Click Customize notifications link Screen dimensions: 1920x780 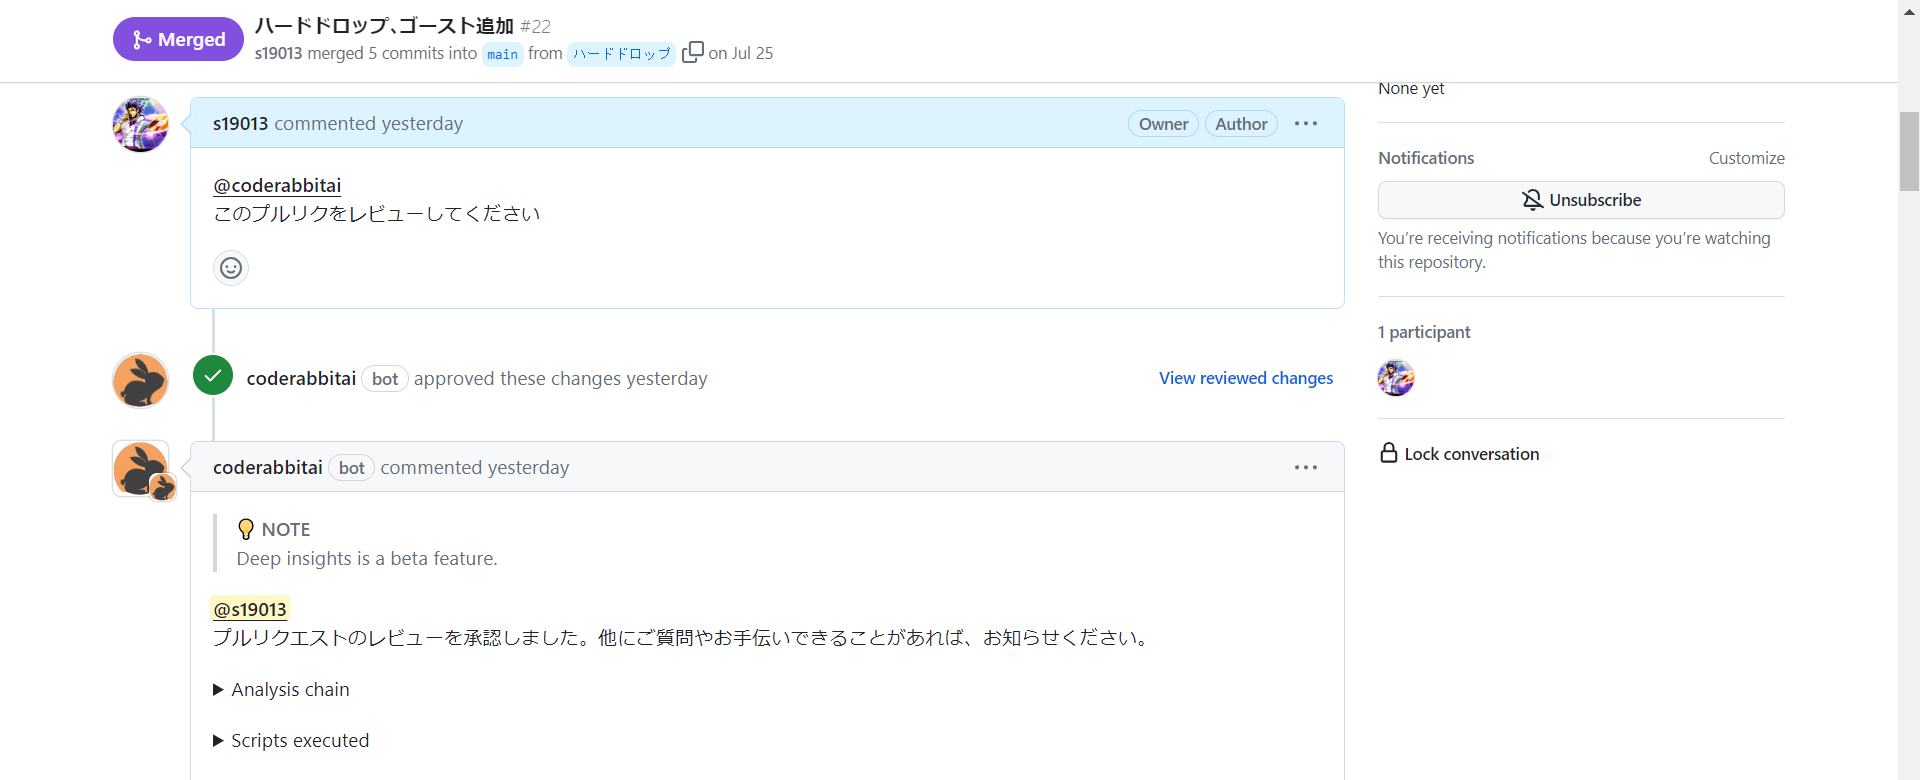click(x=1746, y=158)
